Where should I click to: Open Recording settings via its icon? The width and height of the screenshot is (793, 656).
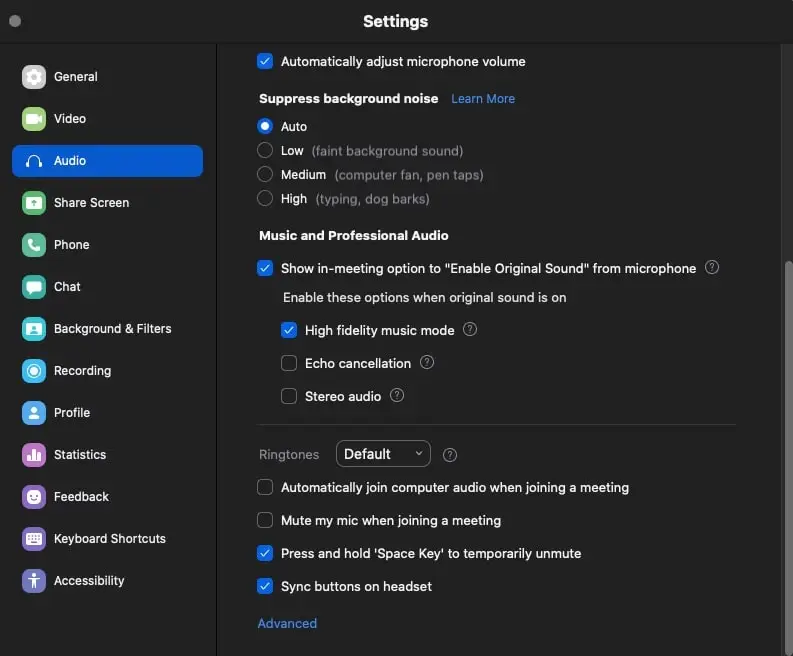coord(34,371)
